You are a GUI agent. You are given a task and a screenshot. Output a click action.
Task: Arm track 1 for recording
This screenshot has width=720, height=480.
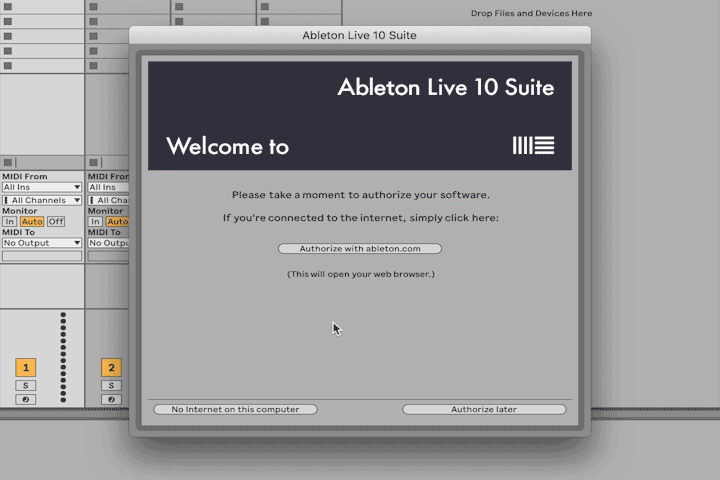(x=26, y=400)
